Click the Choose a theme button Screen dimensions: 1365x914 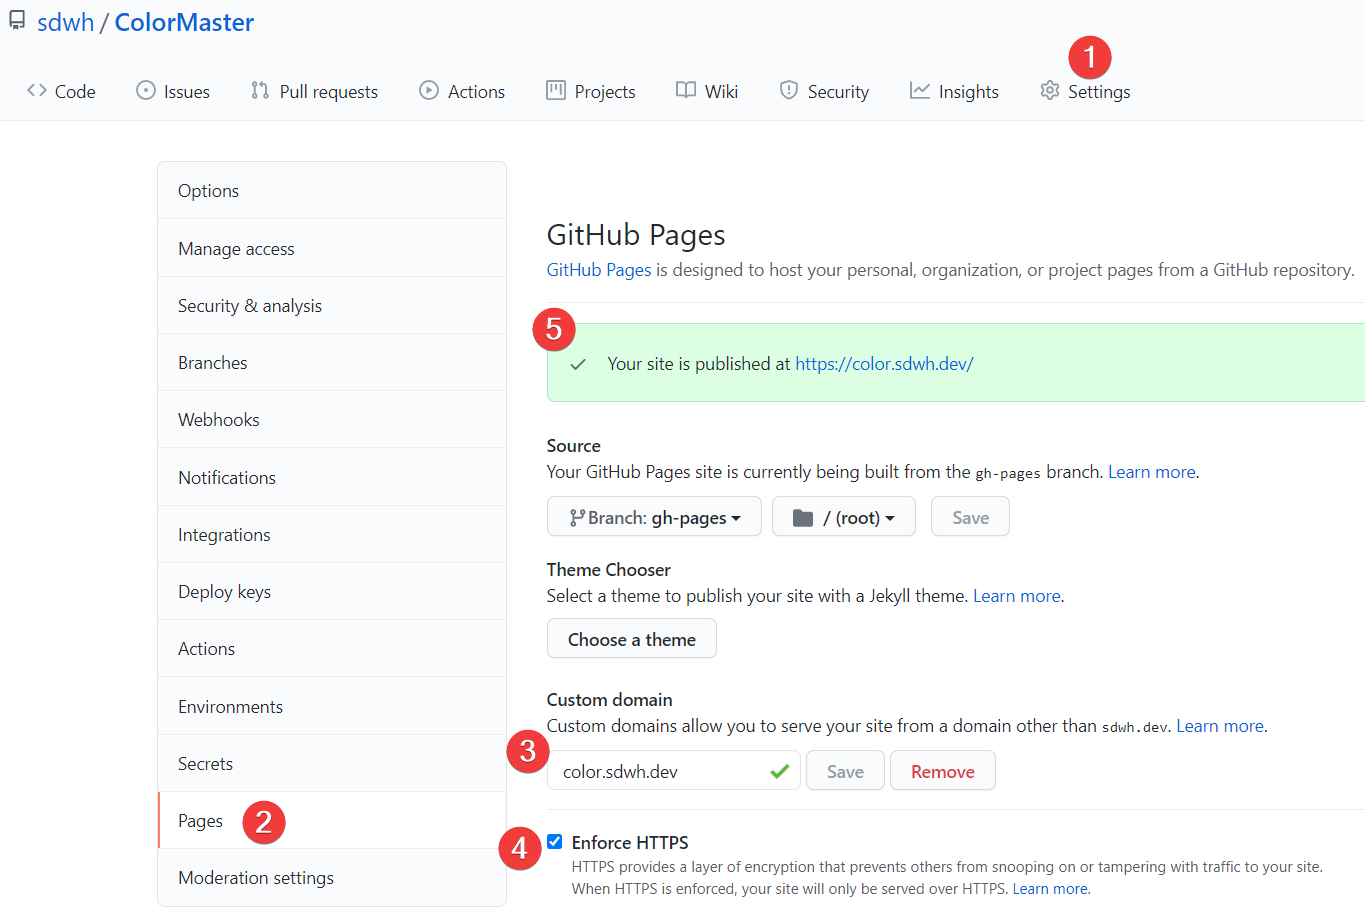click(x=632, y=639)
